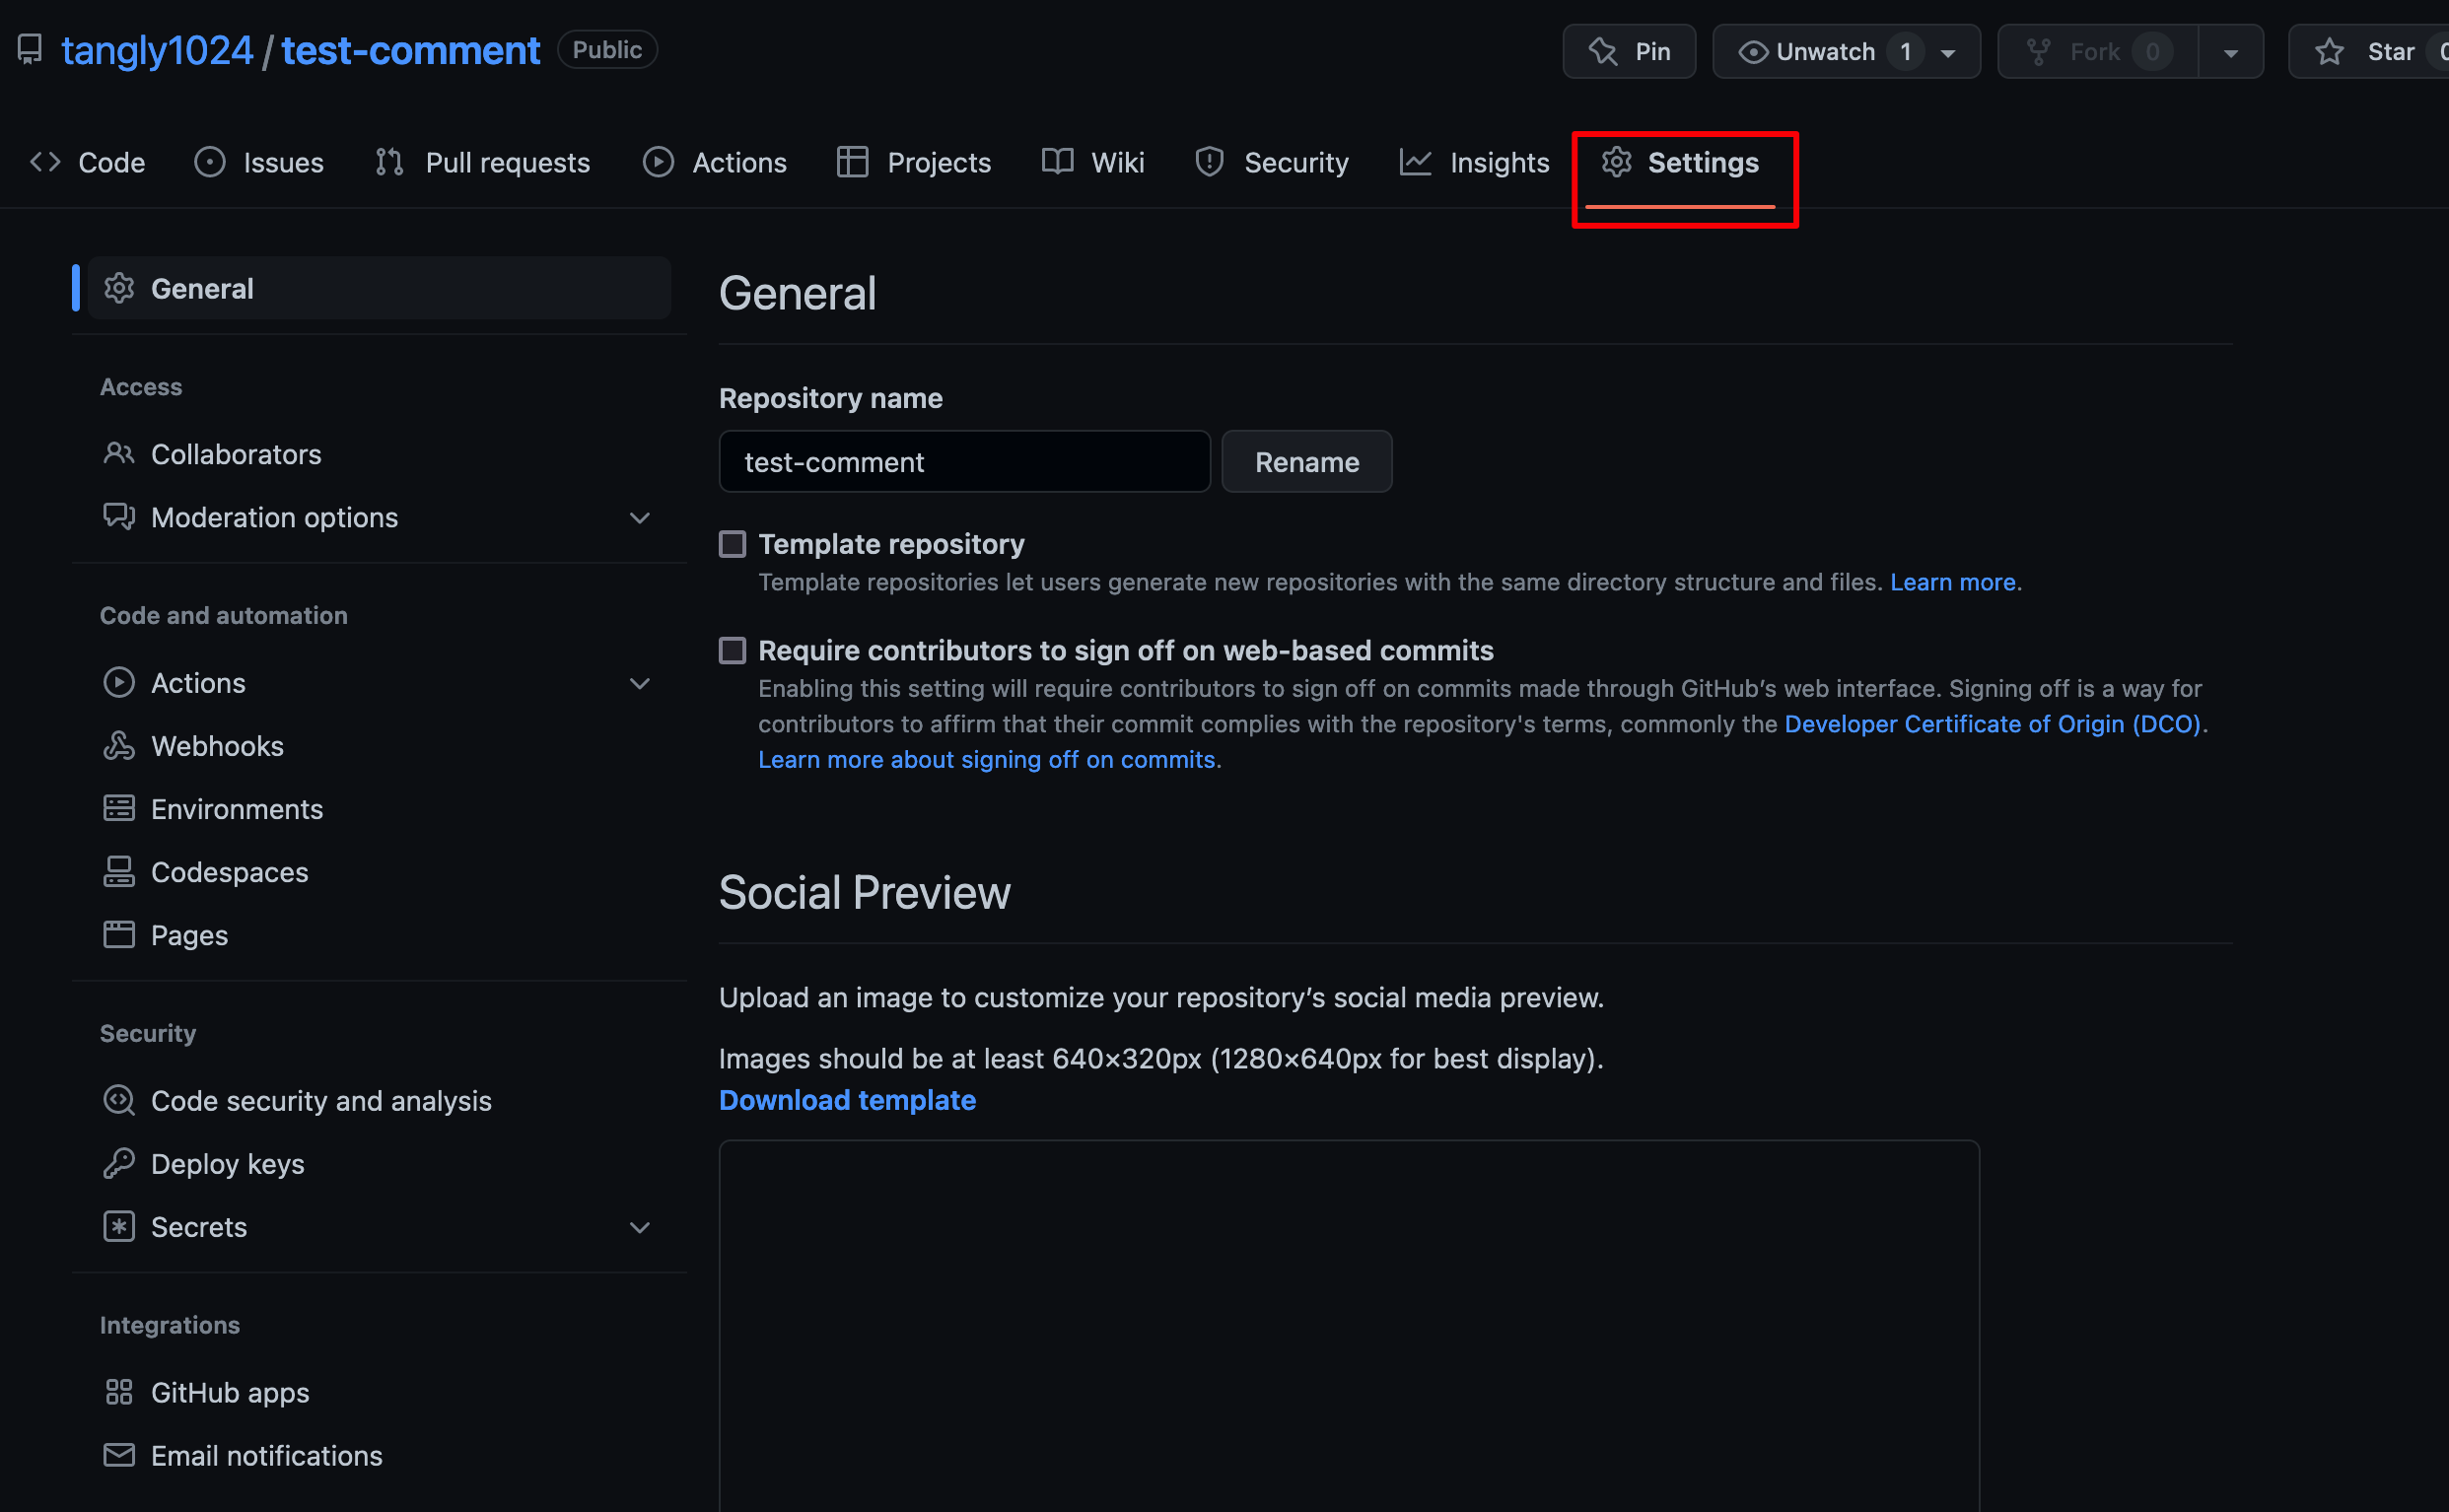The image size is (2449, 1512).
Task: Click the Insights graph icon
Action: tap(1415, 162)
